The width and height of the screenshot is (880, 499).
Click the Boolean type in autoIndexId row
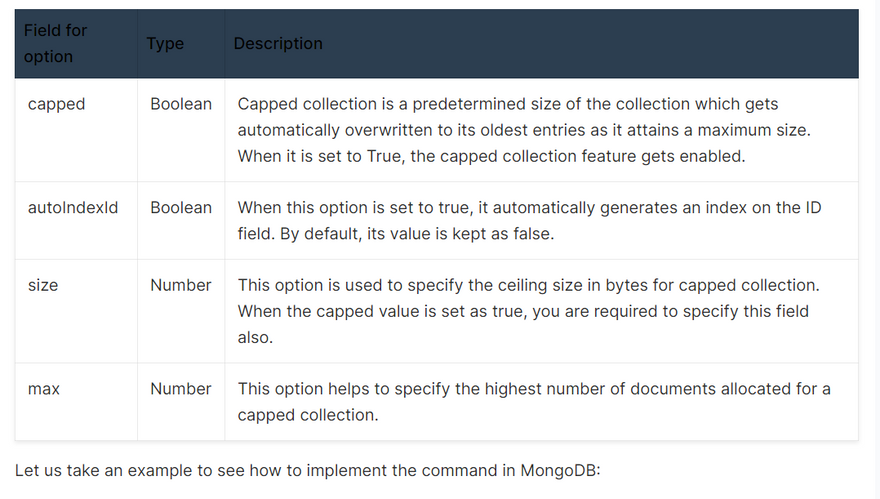pos(181,208)
